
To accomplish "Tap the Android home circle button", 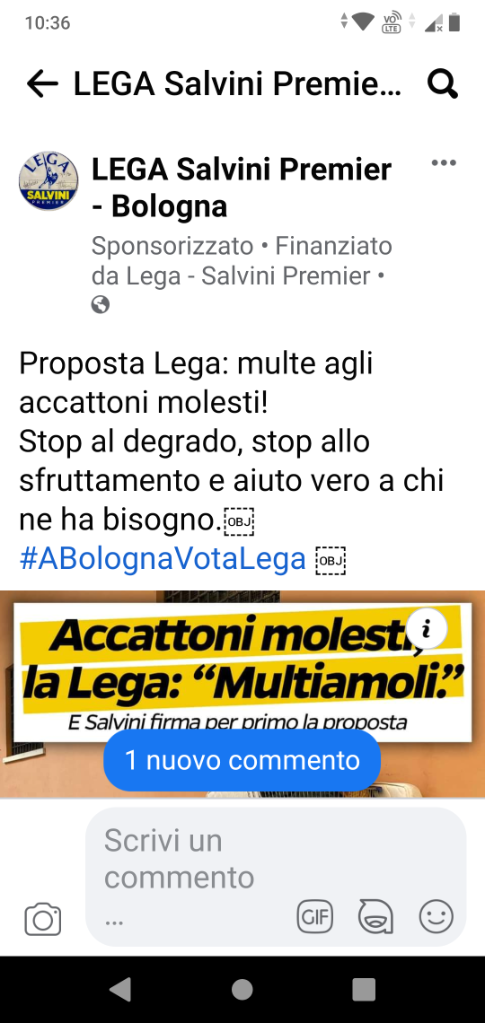I will pos(242,989).
